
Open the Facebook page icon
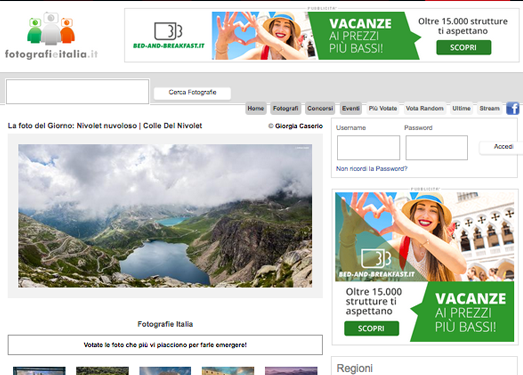pos(512,108)
